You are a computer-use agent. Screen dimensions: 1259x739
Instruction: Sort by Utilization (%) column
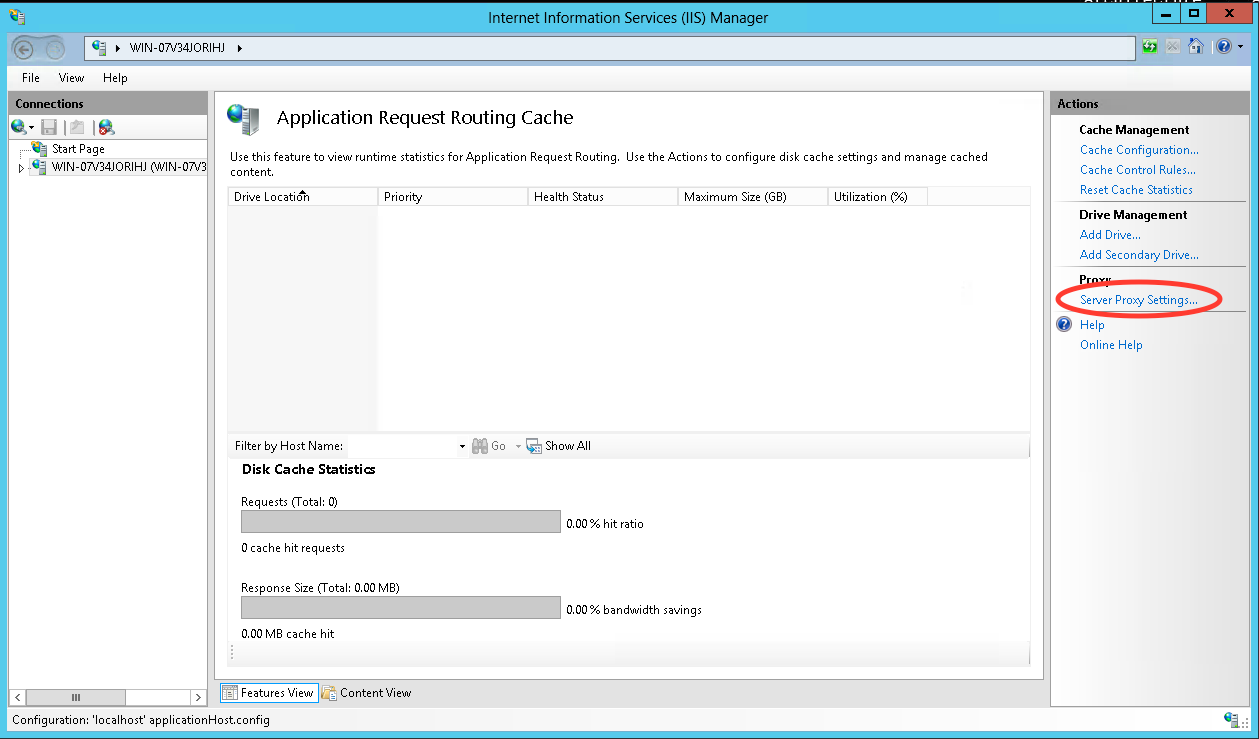[x=878, y=197]
